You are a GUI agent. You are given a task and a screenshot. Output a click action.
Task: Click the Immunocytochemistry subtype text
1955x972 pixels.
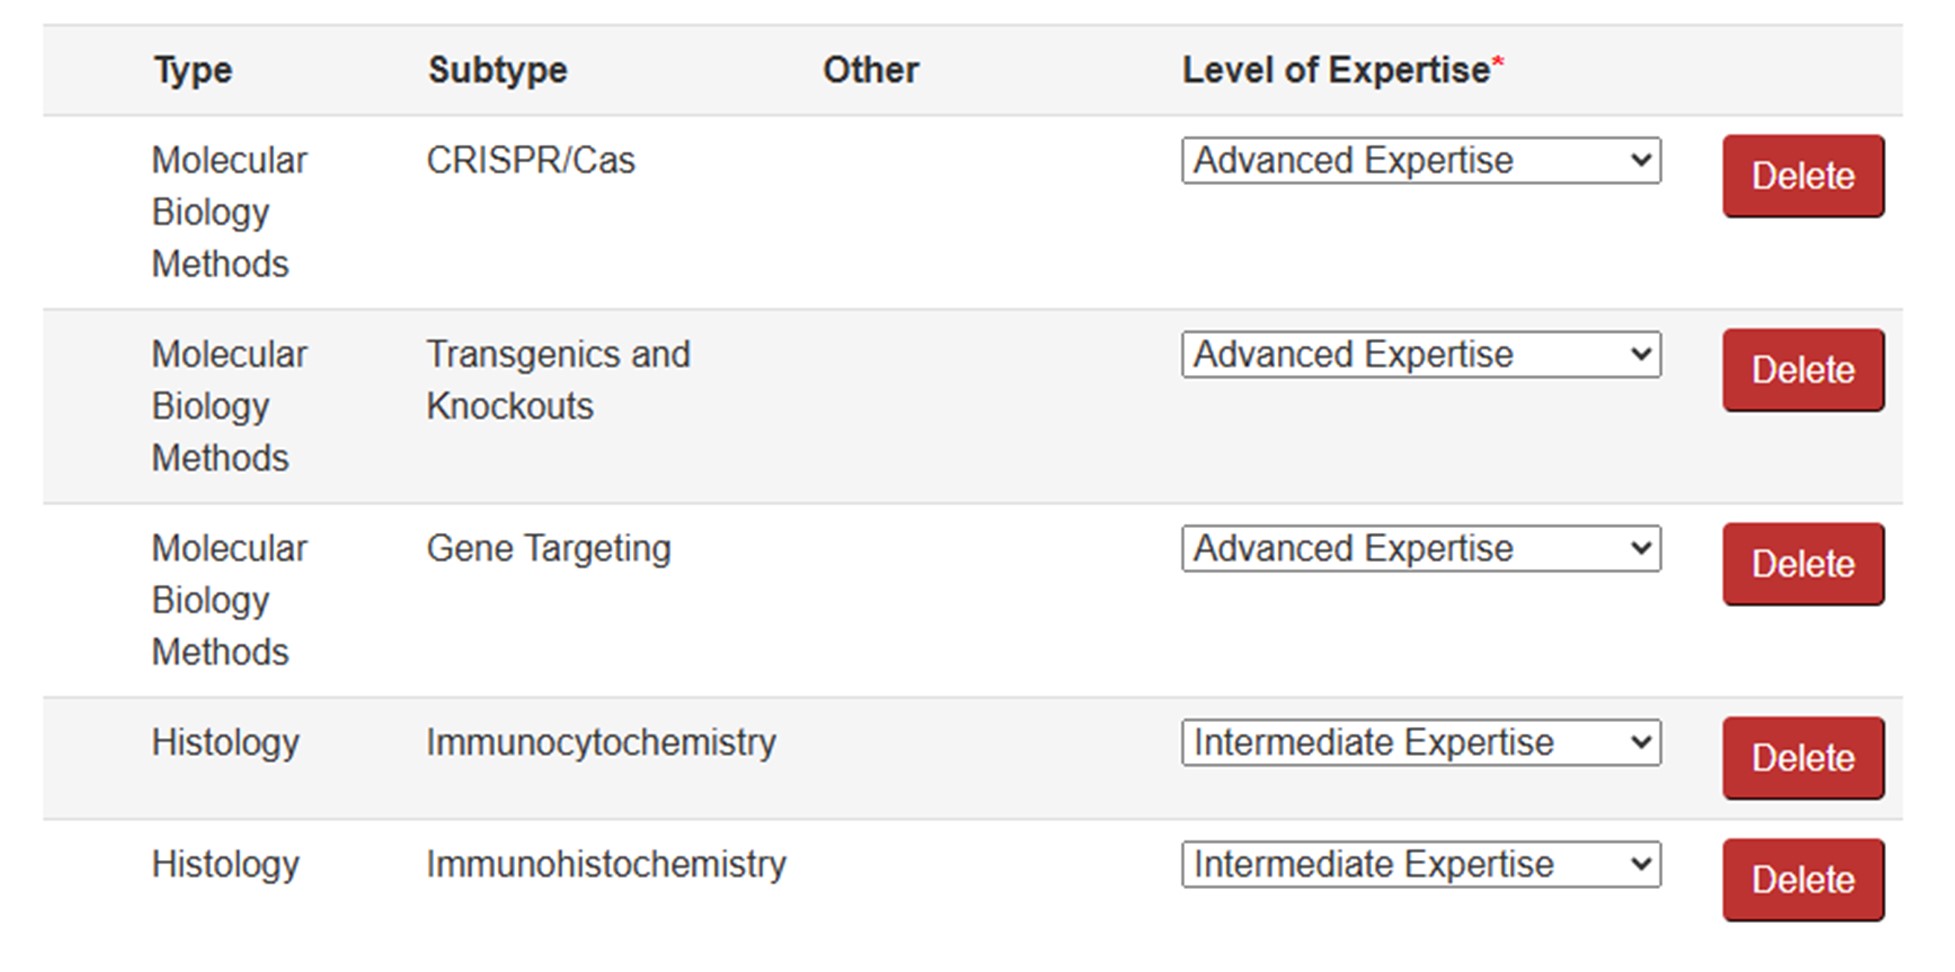click(600, 743)
